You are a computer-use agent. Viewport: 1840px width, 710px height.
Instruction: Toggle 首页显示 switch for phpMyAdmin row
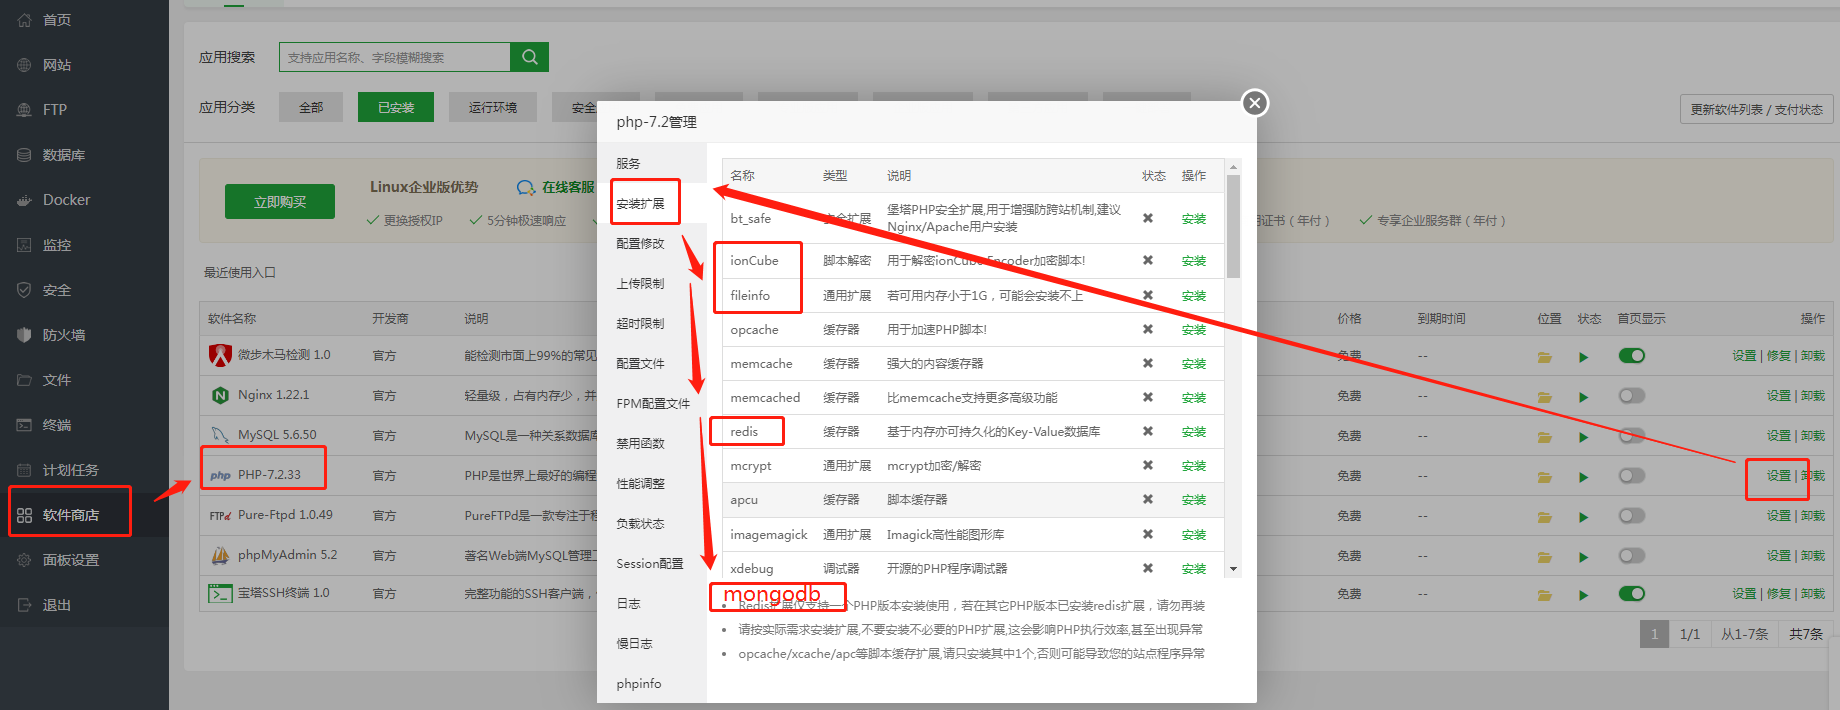click(x=1632, y=556)
